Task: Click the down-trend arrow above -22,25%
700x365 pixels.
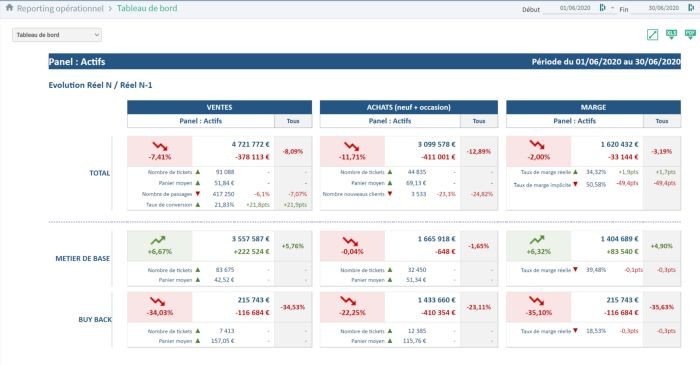Action: pos(348,301)
